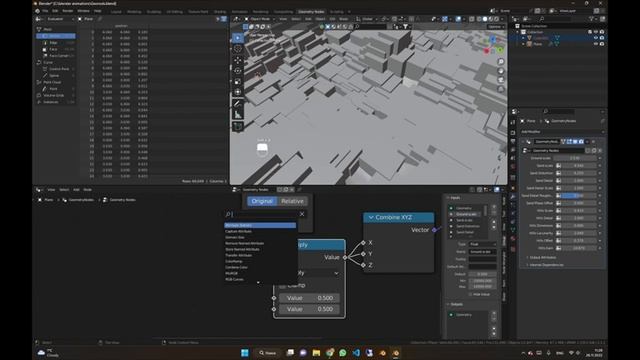Open Visual Studio Code from taskbar
Image resolution: width=640 pixels, height=360 pixels.
[x=356, y=353]
